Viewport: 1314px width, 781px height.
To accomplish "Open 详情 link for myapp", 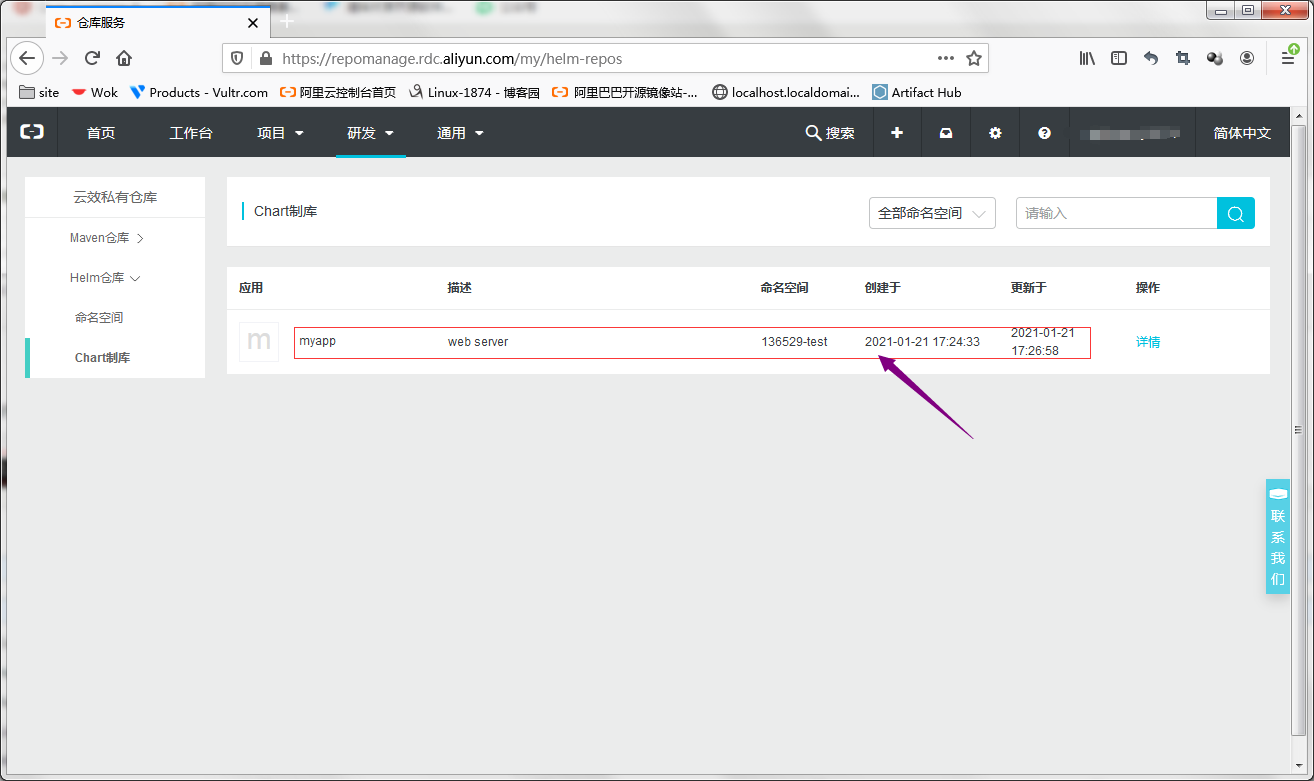I will click(1148, 342).
